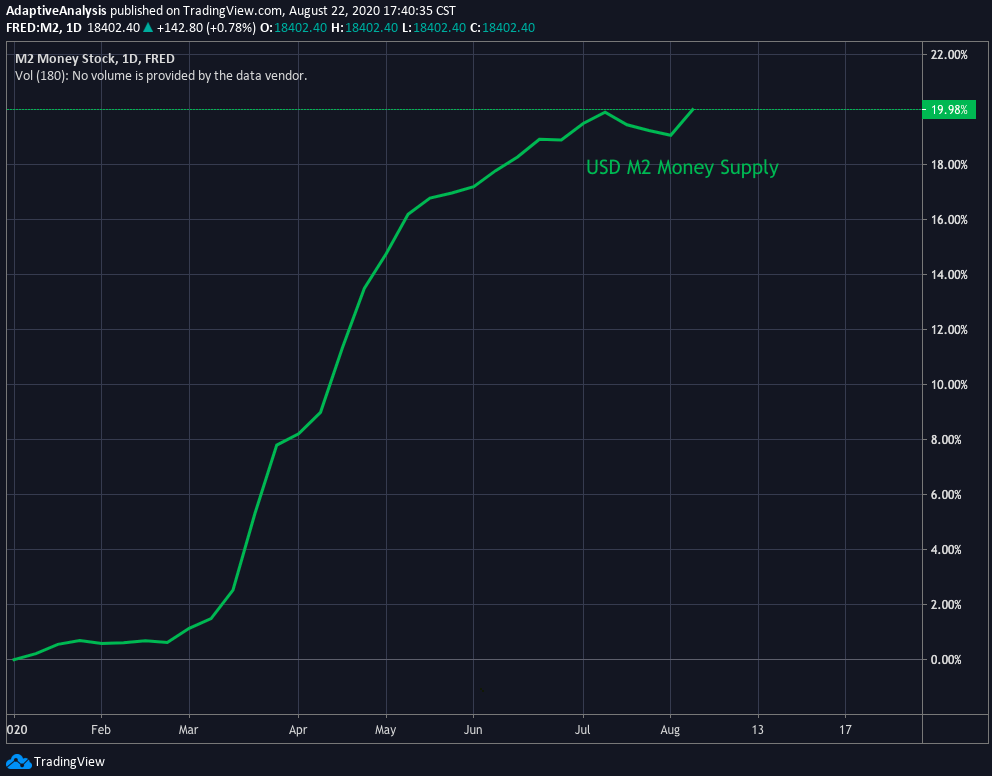Click the Jul date label

point(583,730)
